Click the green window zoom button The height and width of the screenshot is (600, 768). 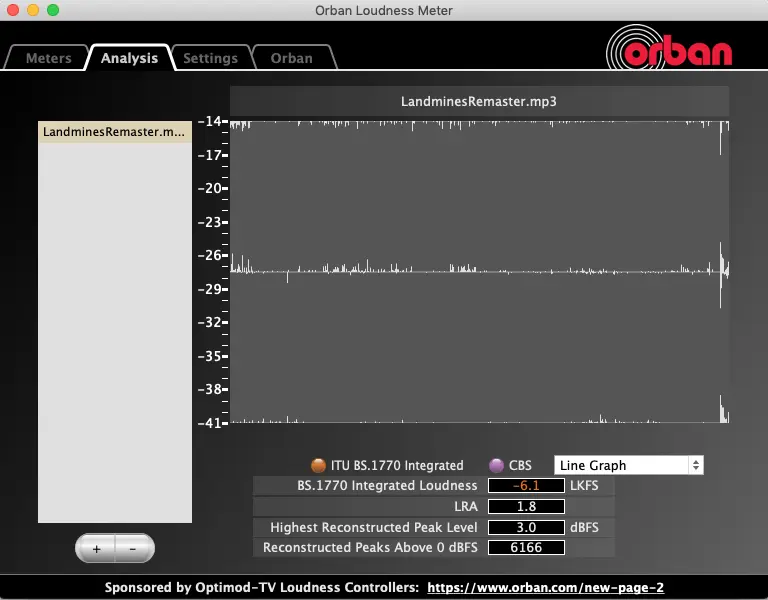(x=53, y=10)
